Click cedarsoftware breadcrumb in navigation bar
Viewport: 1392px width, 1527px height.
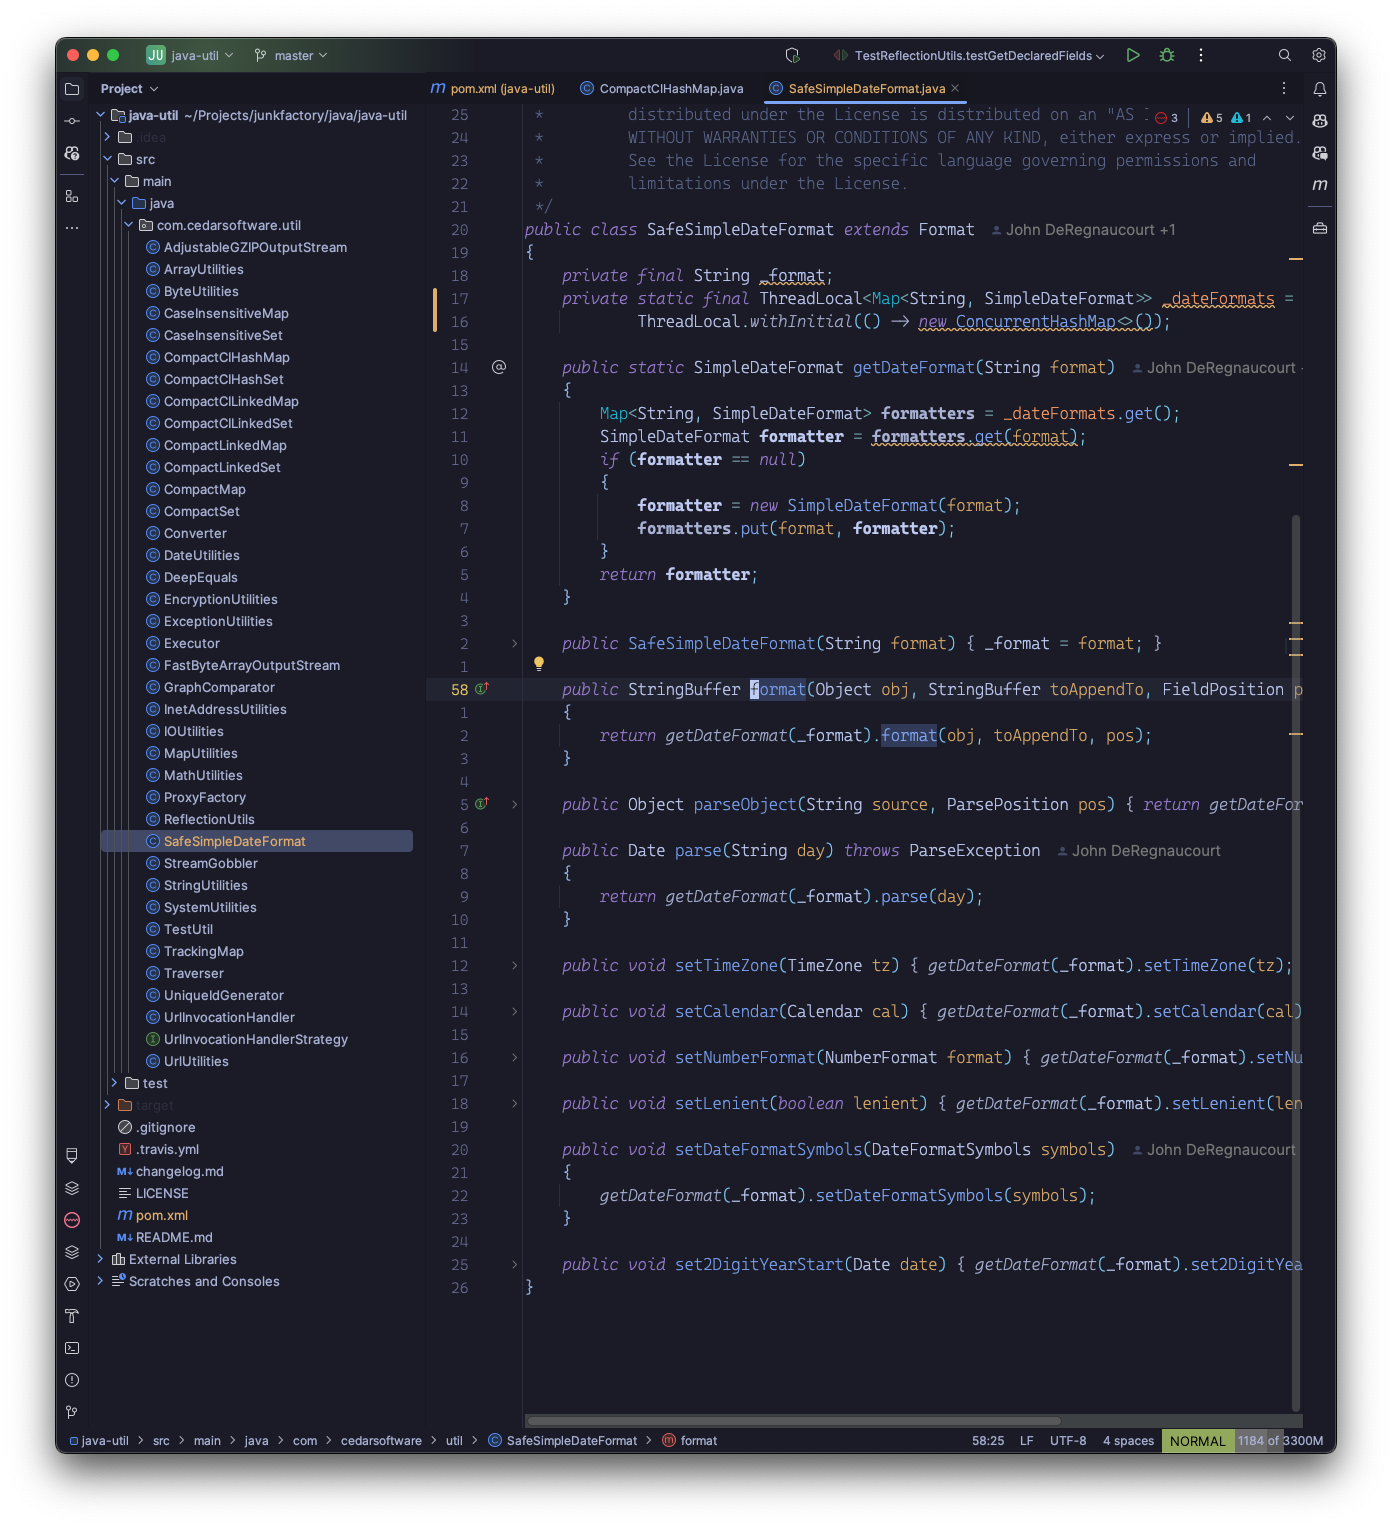(x=381, y=1441)
